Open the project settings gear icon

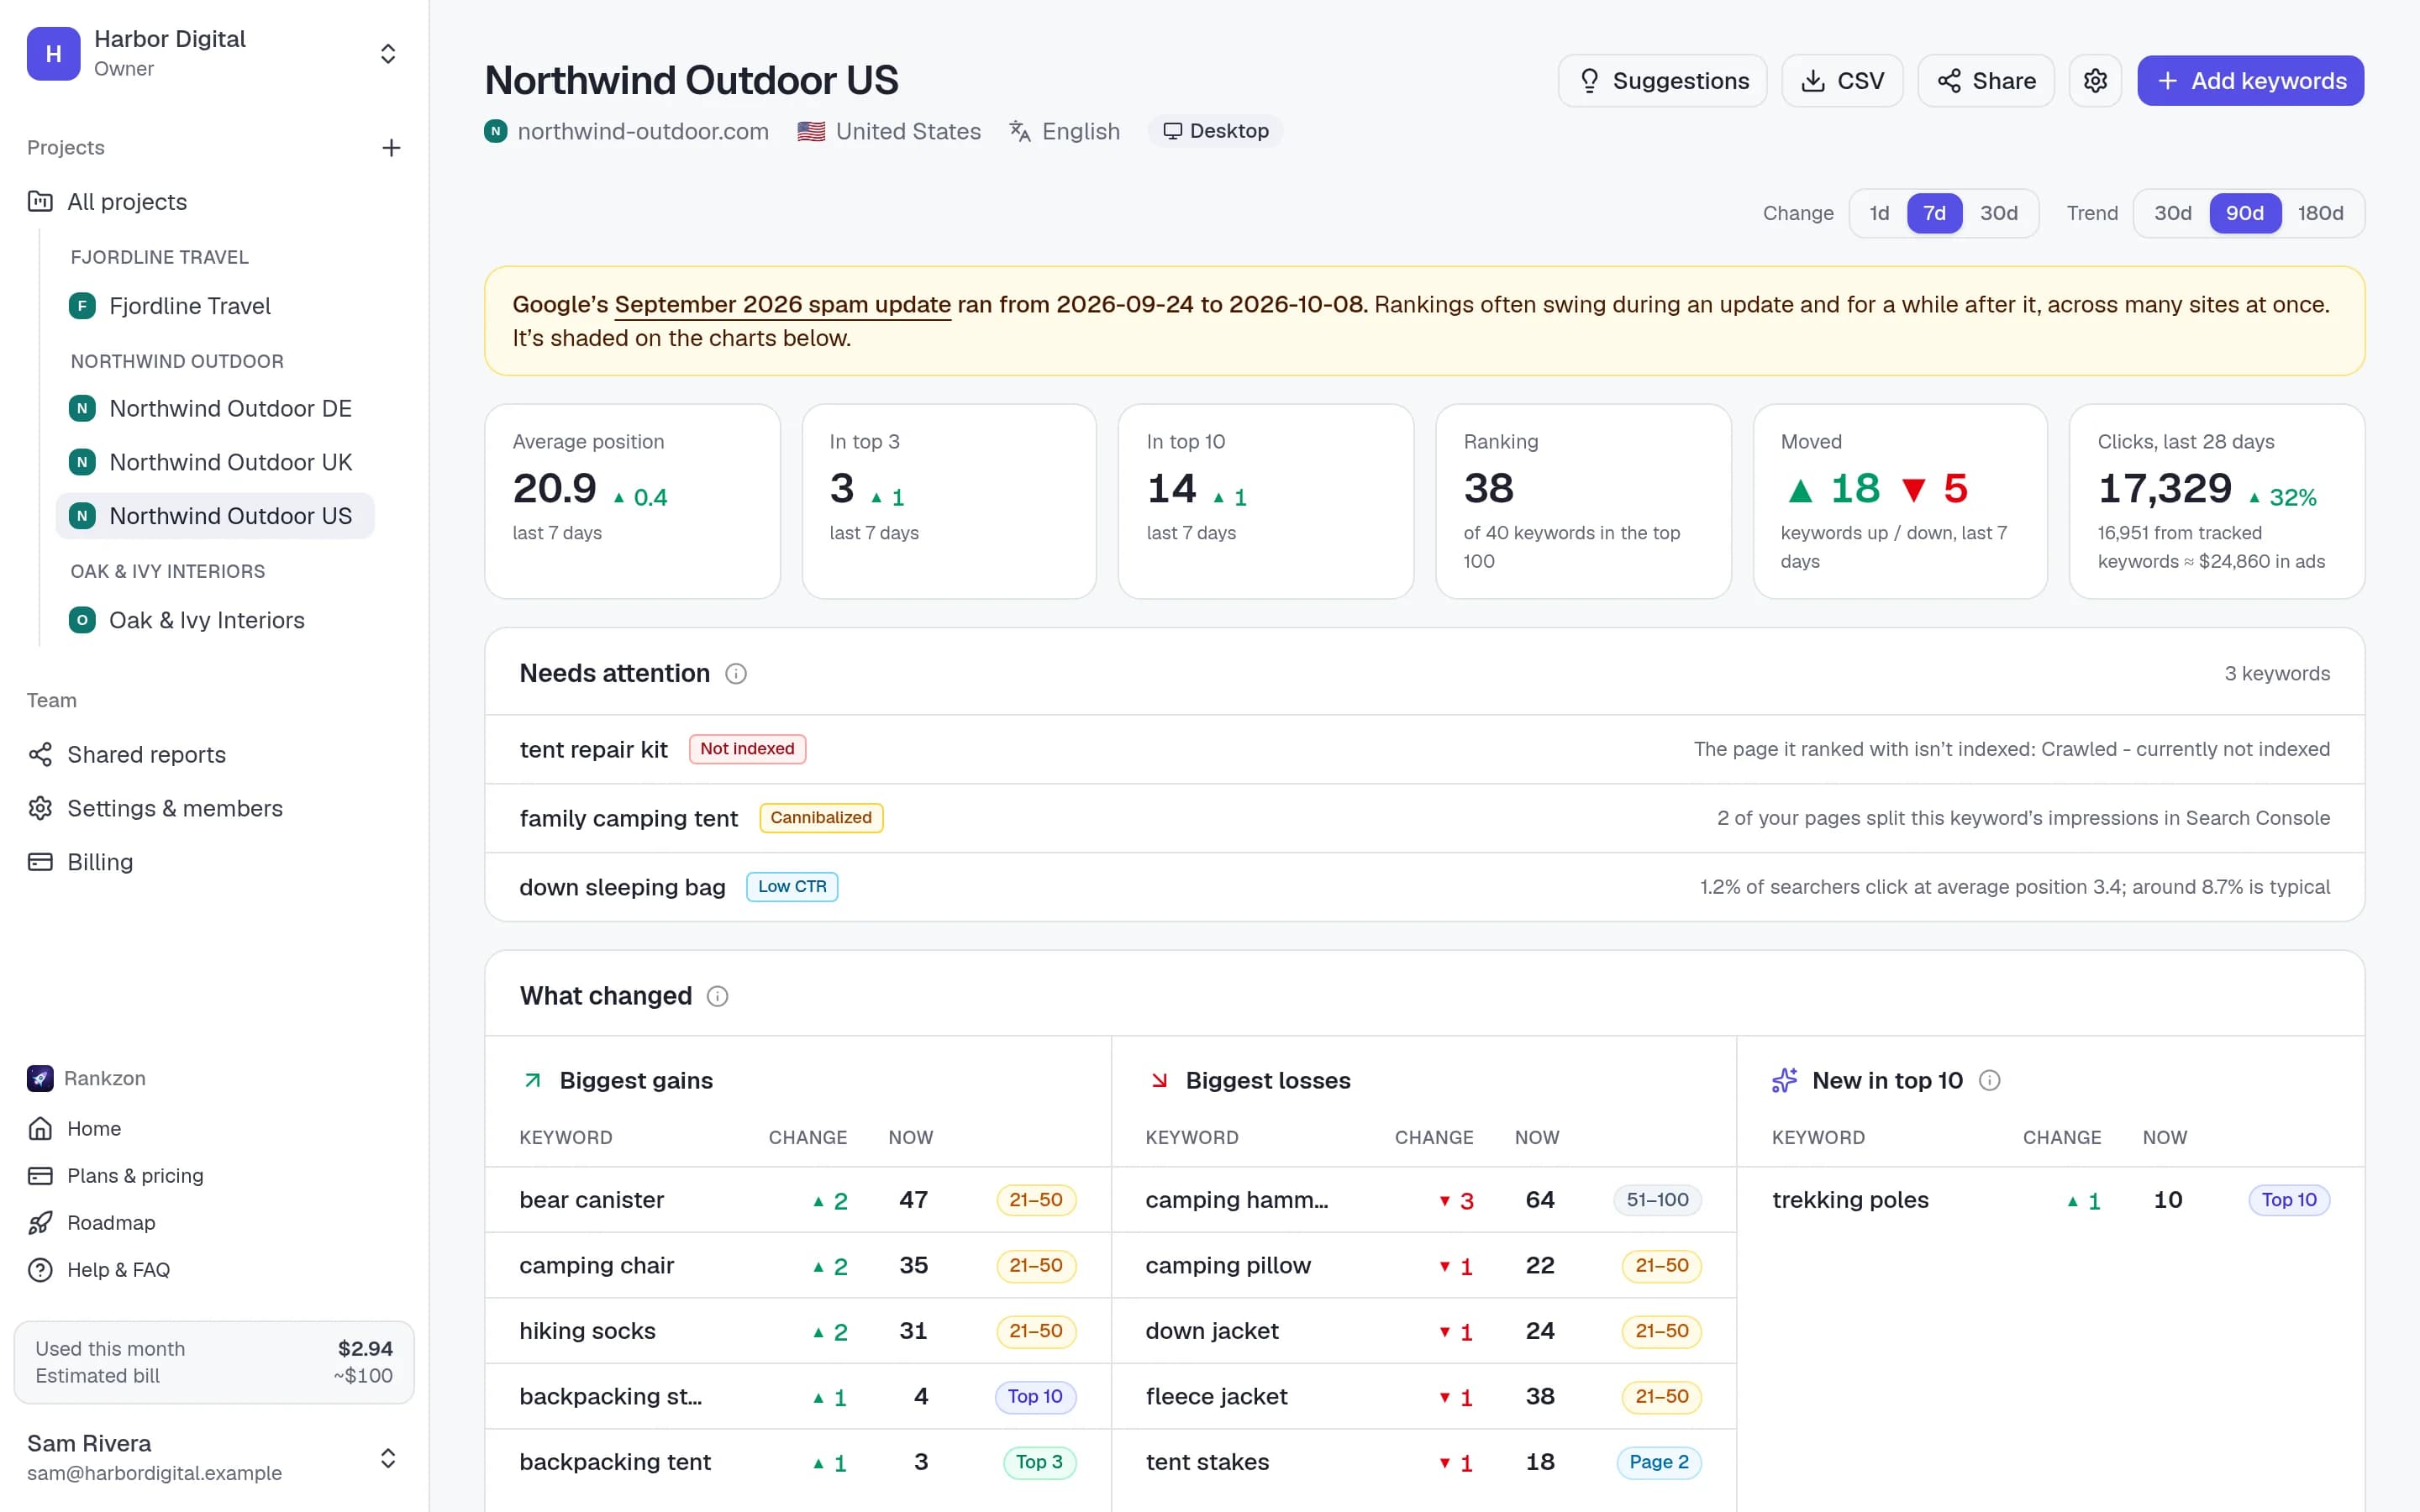pyautogui.click(x=2095, y=81)
